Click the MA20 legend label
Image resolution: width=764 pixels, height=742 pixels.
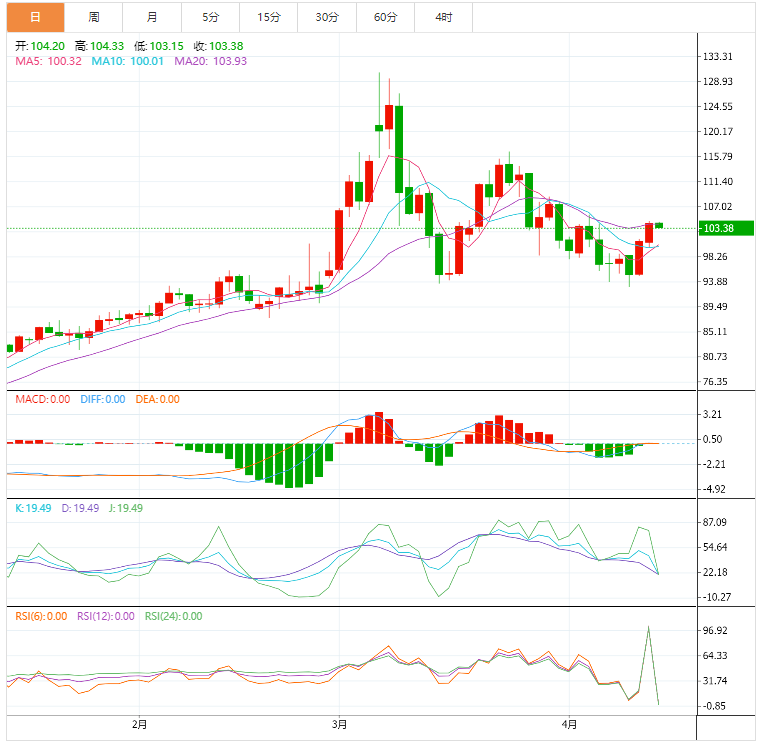[x=210, y=61]
